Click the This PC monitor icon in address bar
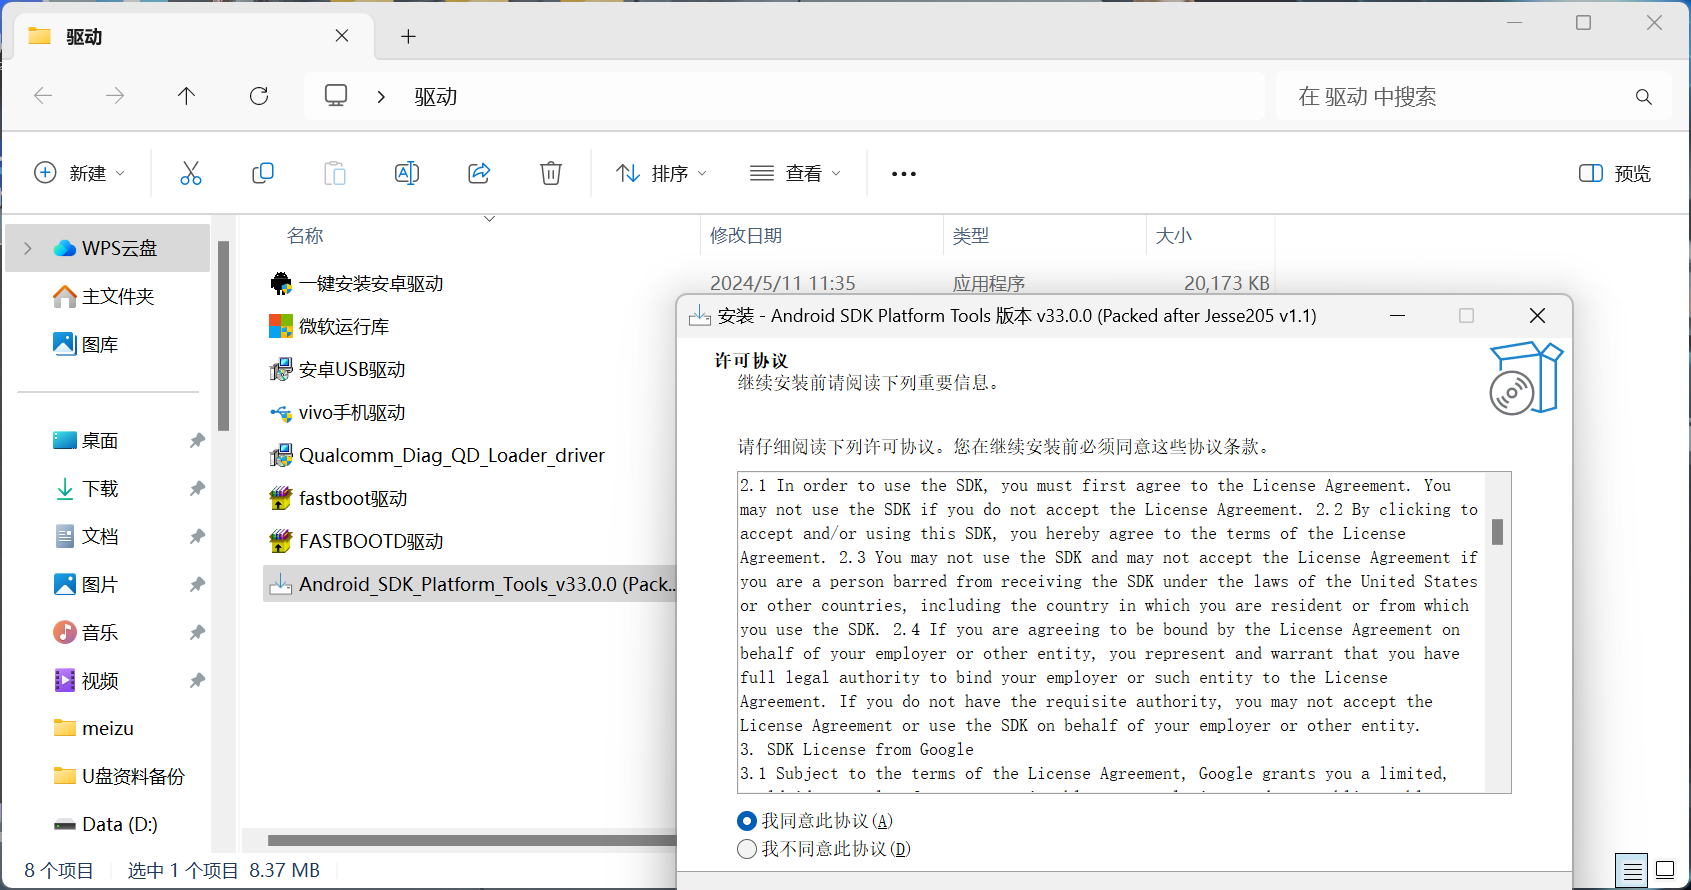 coord(336,96)
